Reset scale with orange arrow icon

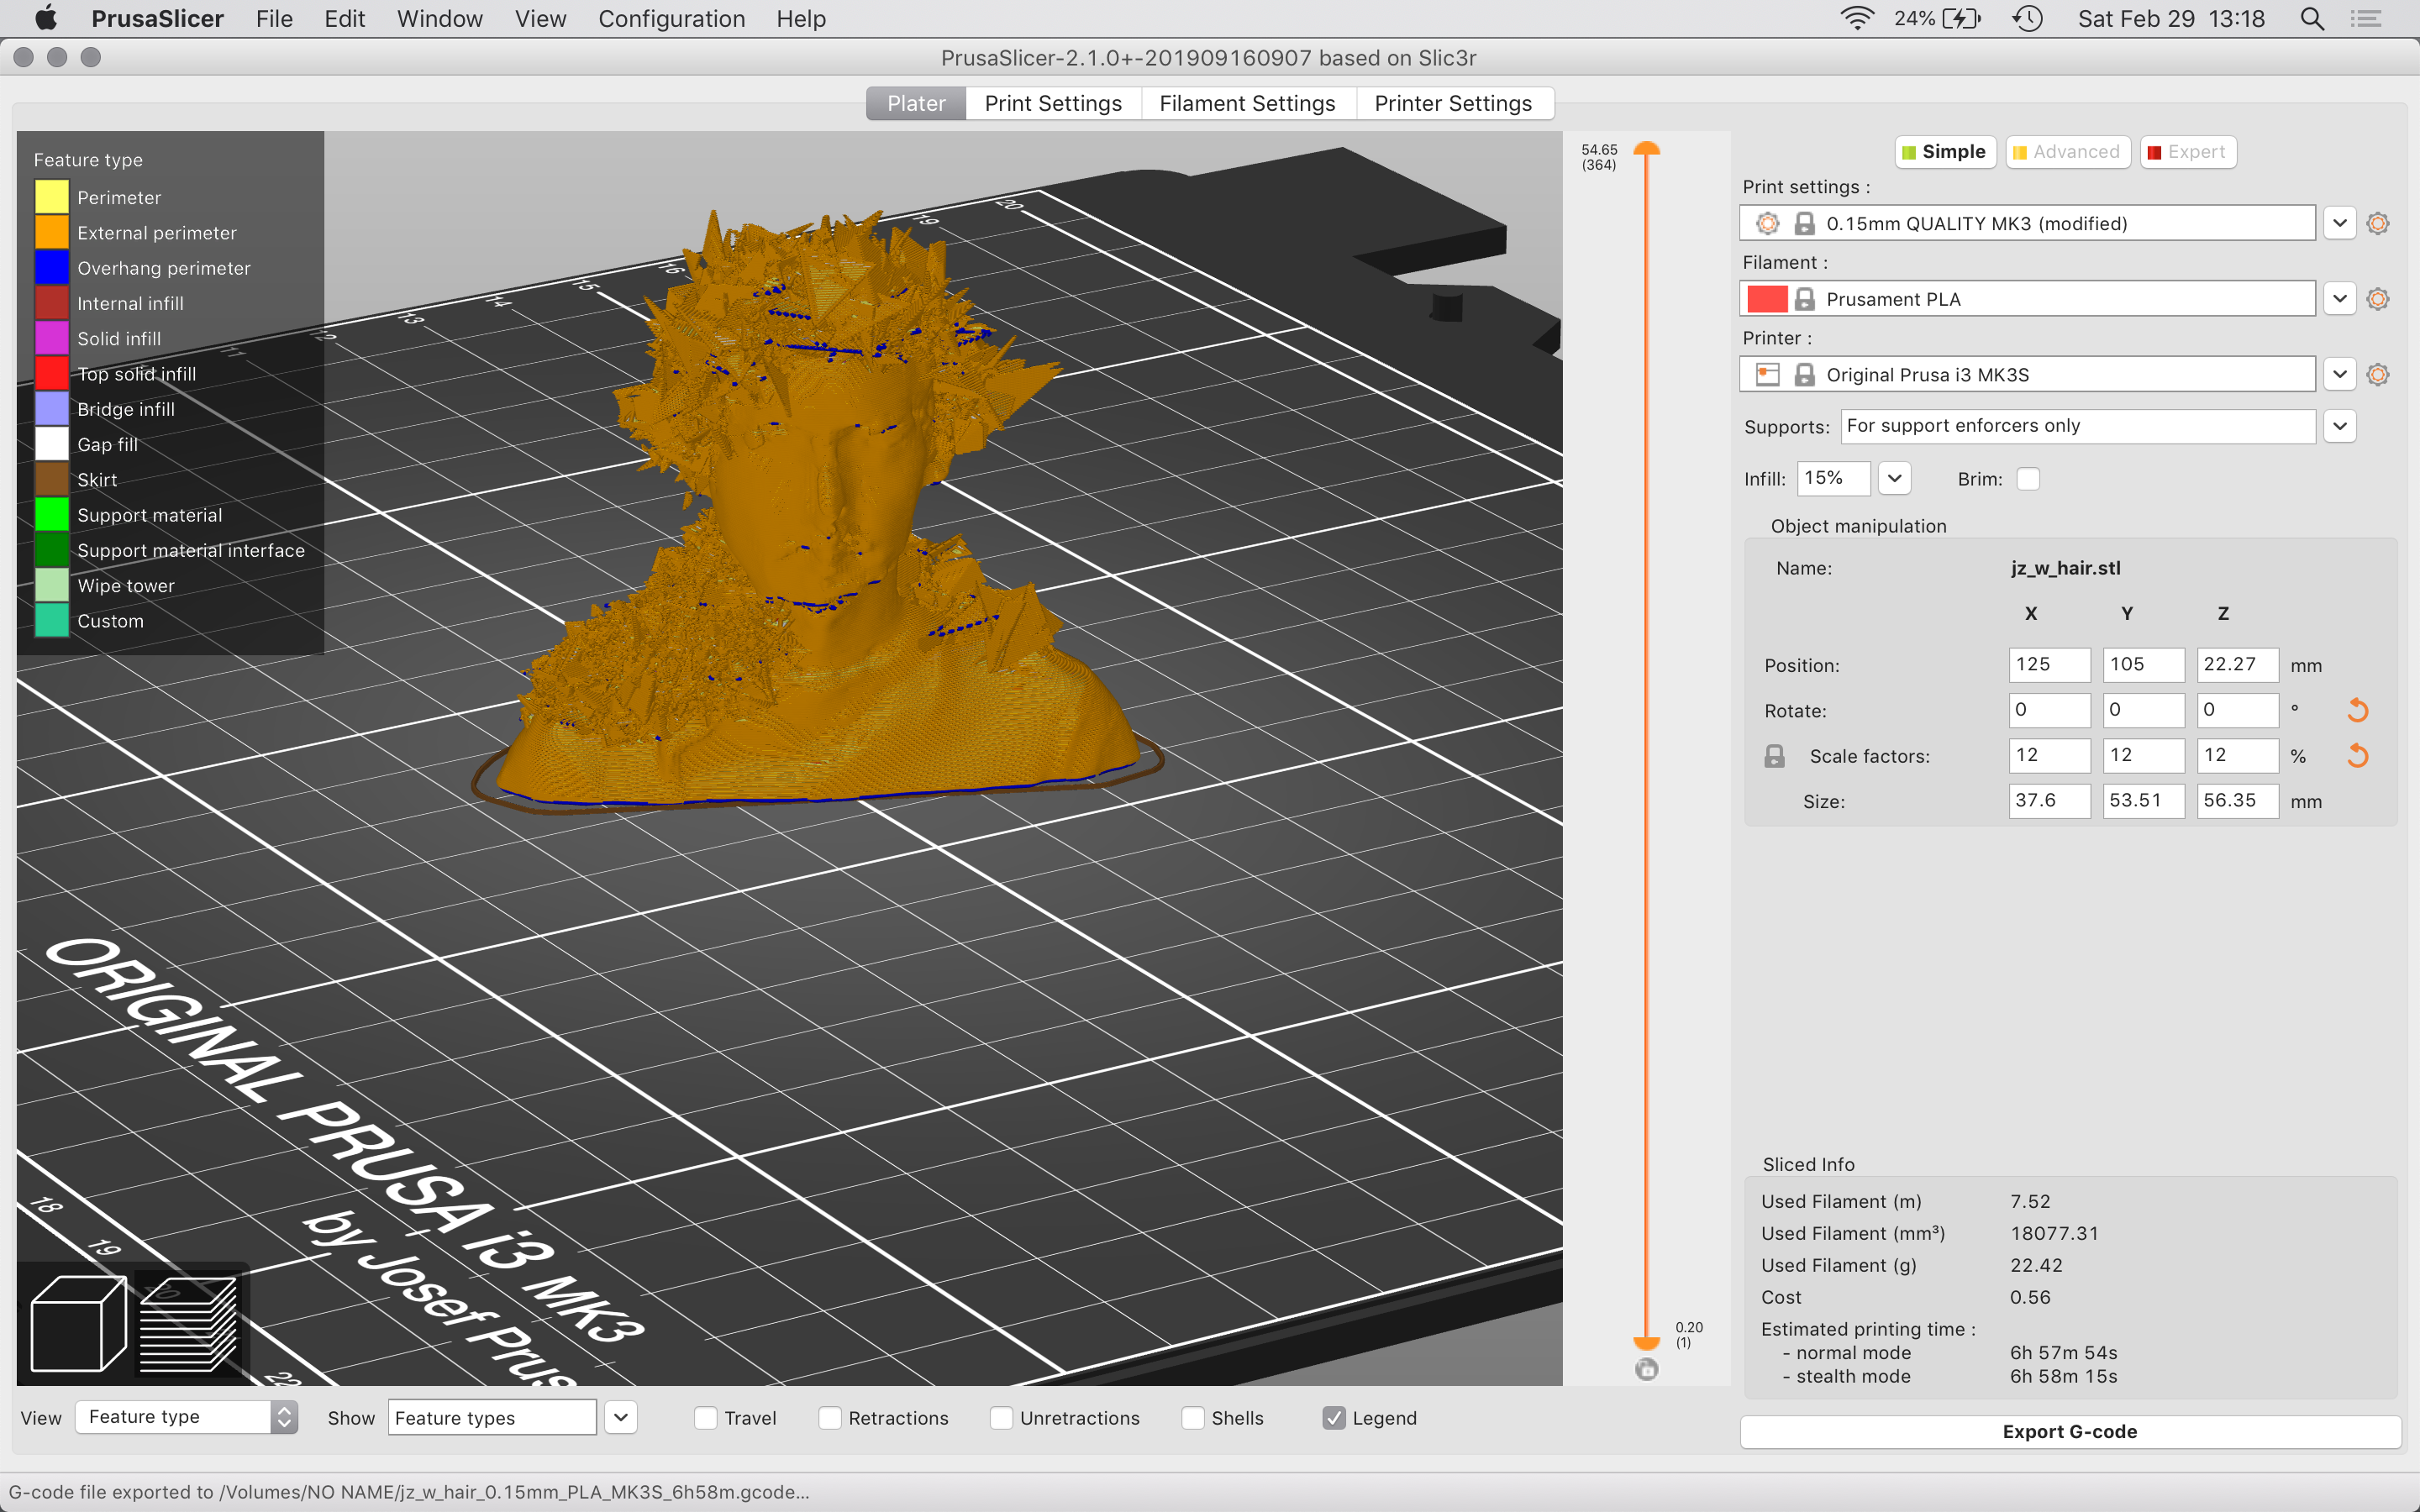(x=2357, y=756)
